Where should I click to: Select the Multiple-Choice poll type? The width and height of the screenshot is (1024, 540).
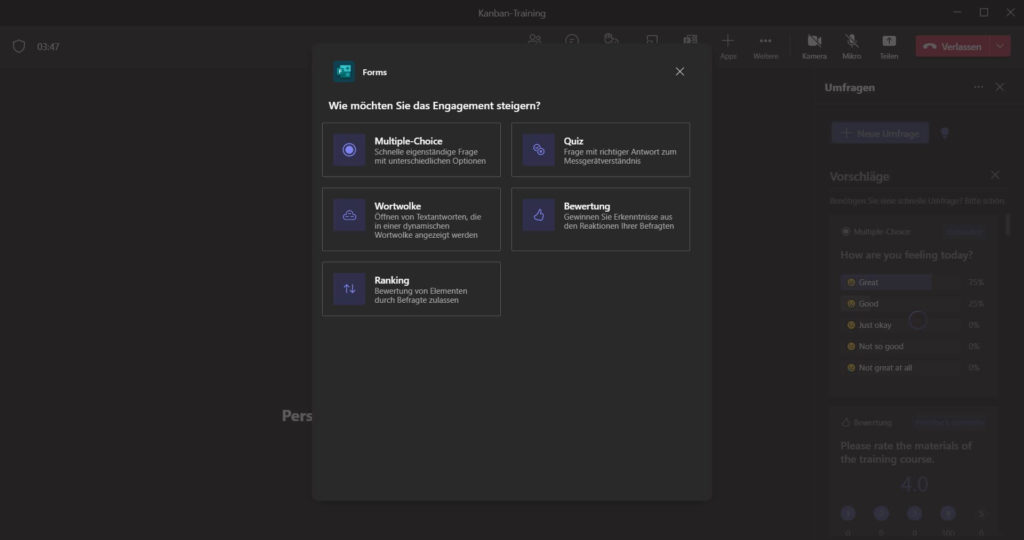tap(411, 150)
